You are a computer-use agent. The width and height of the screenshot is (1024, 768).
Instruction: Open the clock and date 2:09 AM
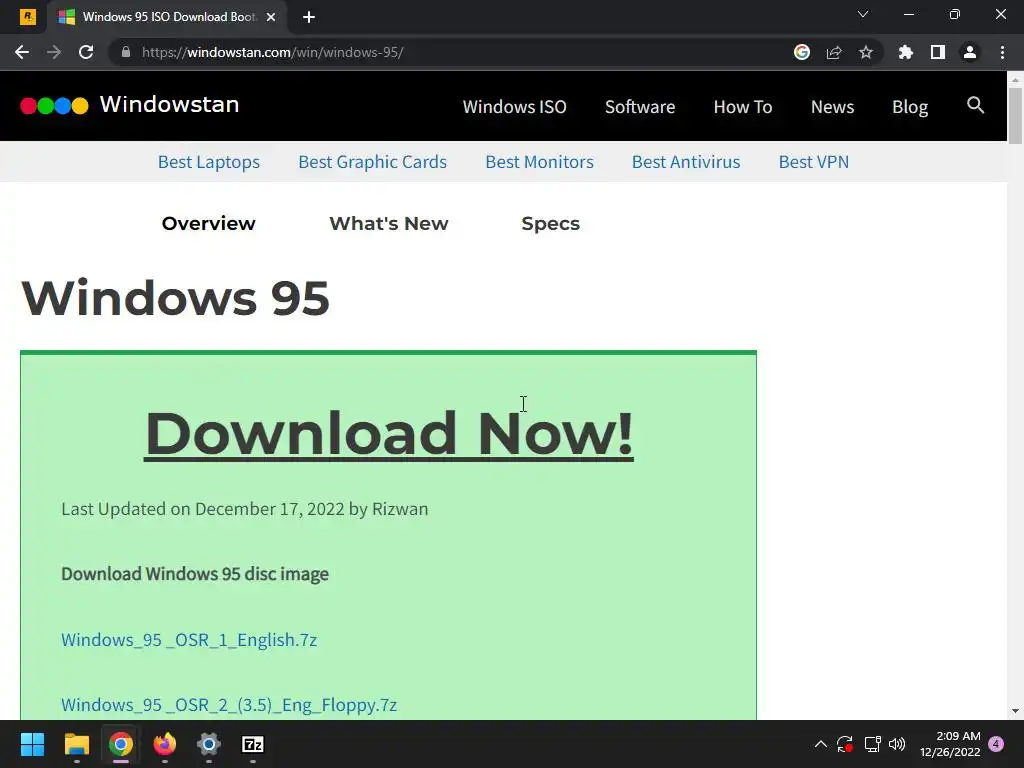click(x=950, y=744)
